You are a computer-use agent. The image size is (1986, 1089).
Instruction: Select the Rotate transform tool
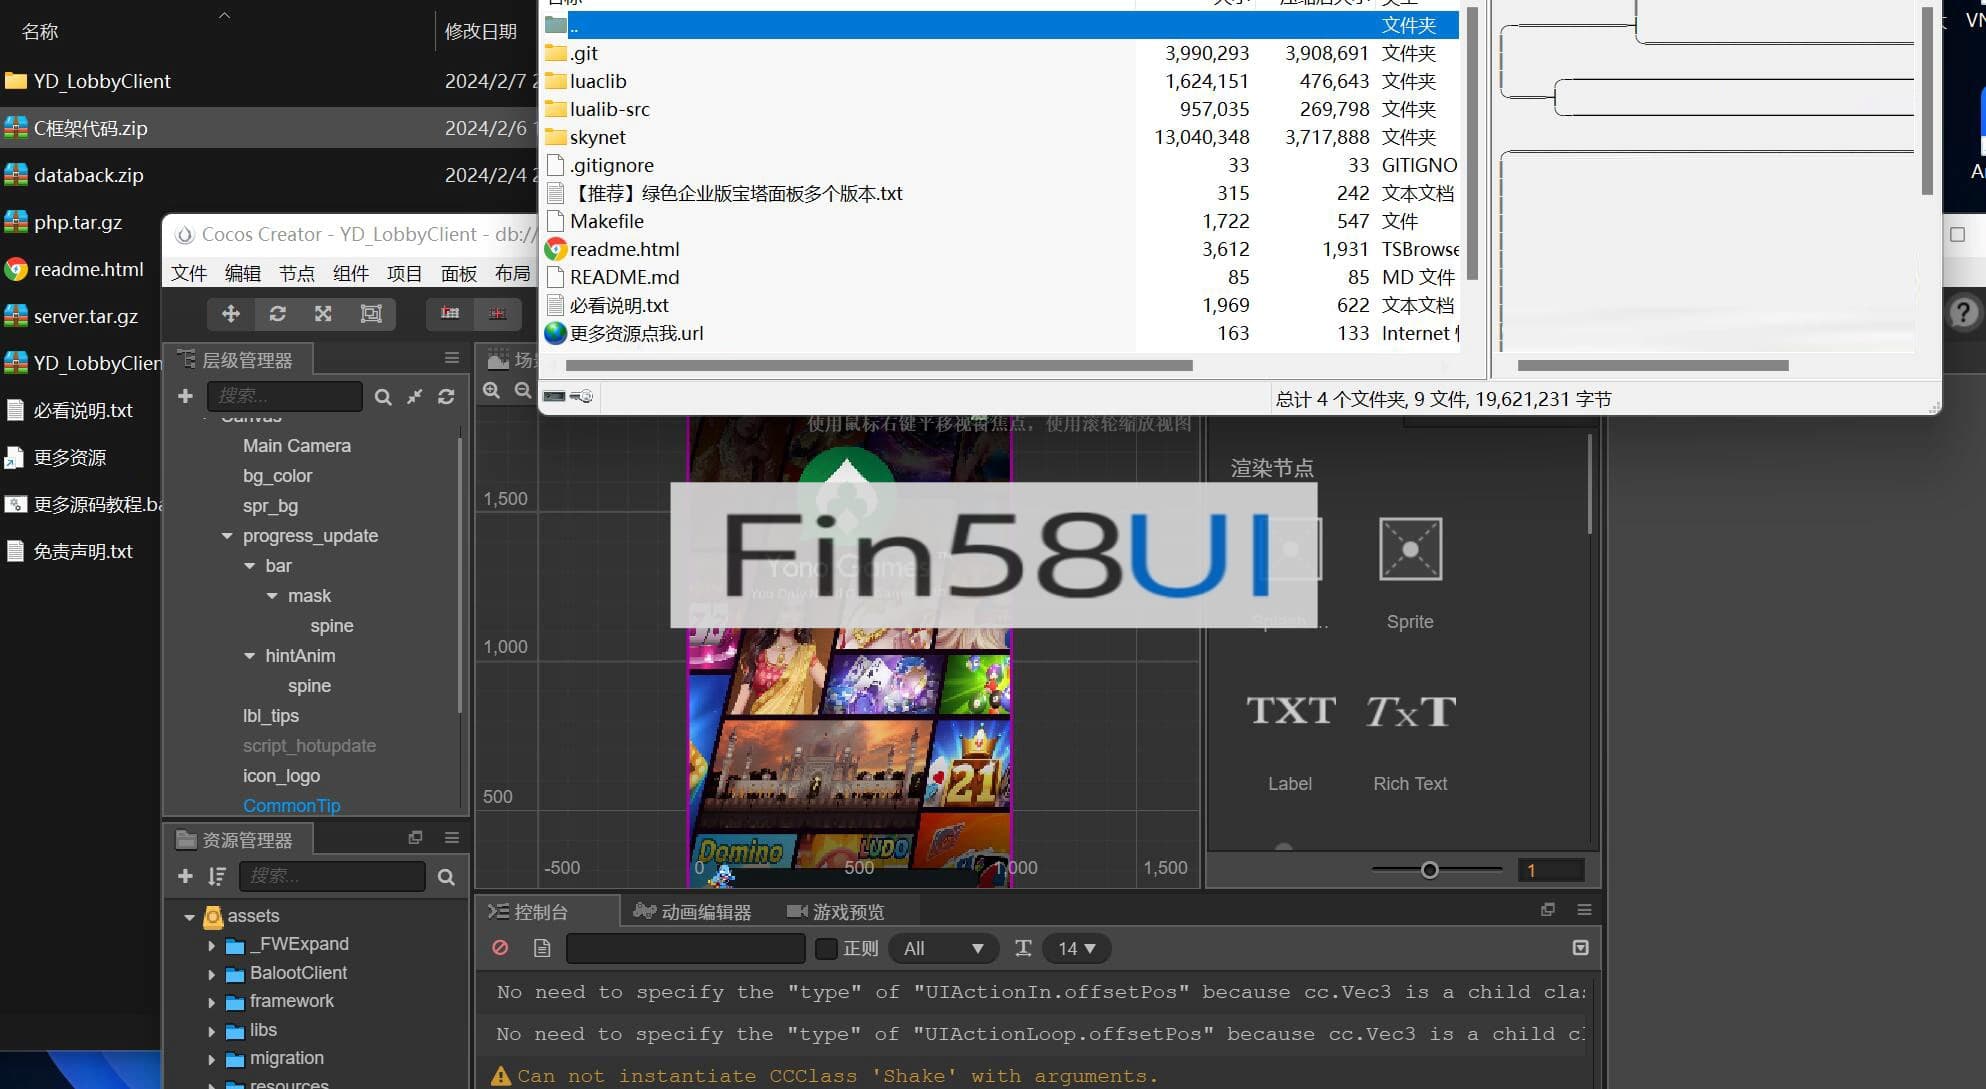(277, 314)
